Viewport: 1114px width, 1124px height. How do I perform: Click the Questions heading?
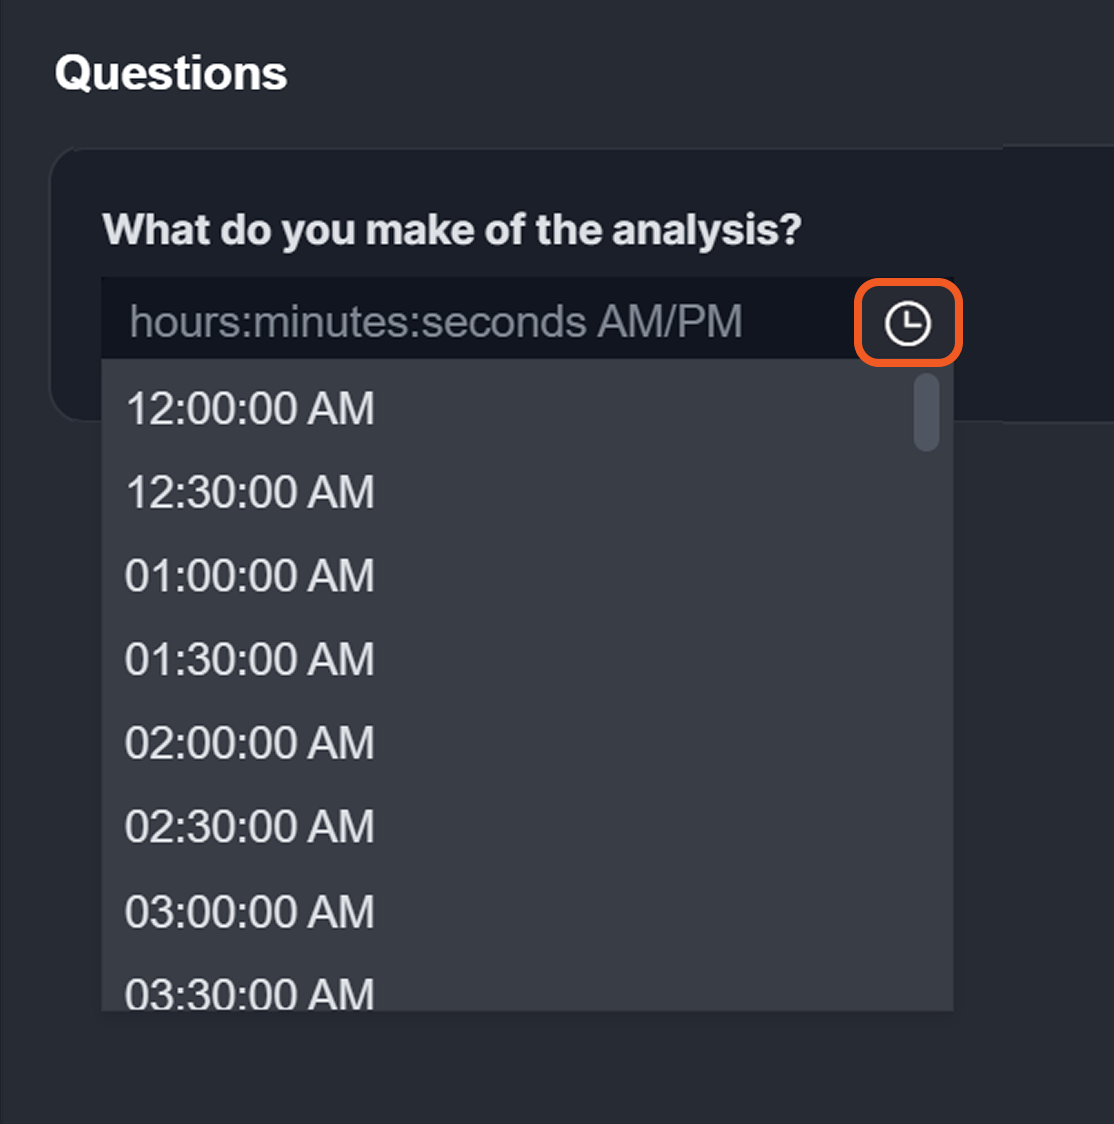click(x=171, y=73)
